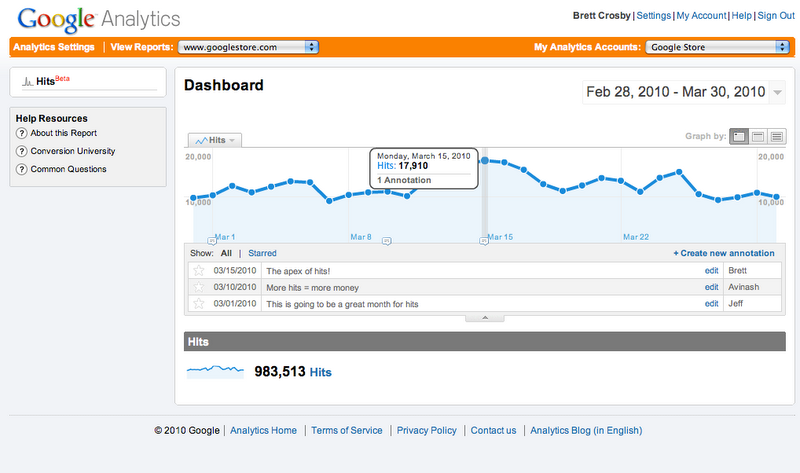Select the middle Graph by view icon
Image resolution: width=800 pixels, height=473 pixels.
758,136
